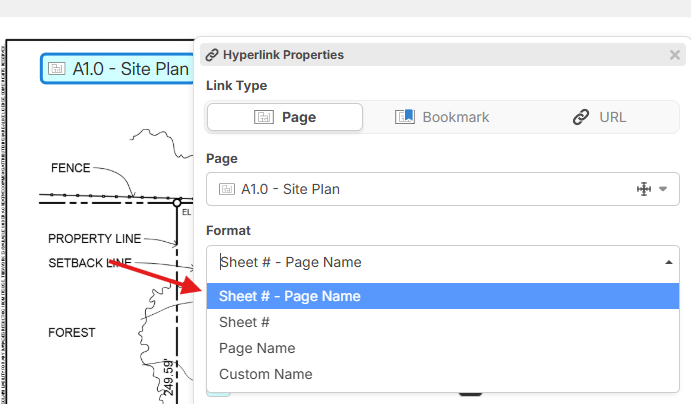Click the SETBACK LINE annotation

pos(90,263)
